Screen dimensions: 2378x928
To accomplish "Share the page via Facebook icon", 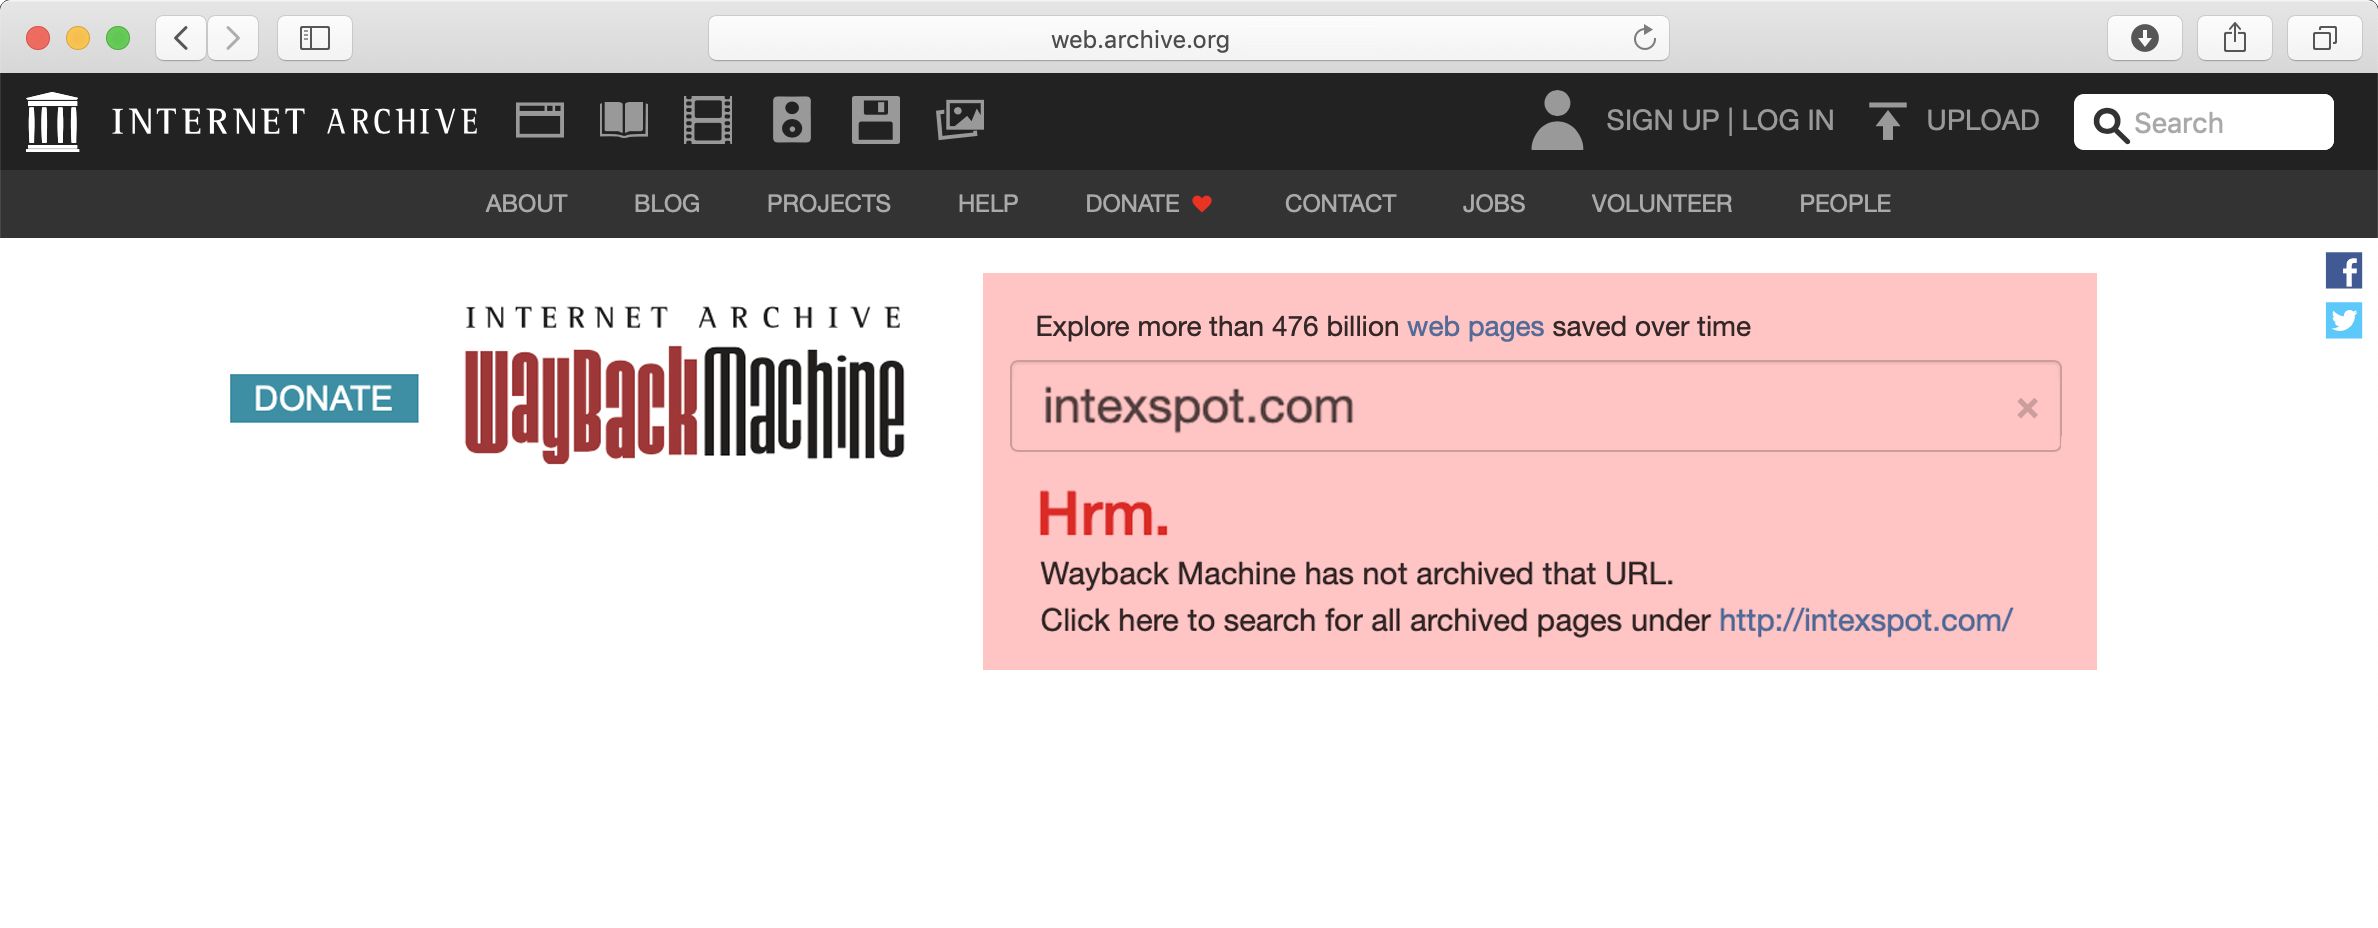I will pos(2343,271).
